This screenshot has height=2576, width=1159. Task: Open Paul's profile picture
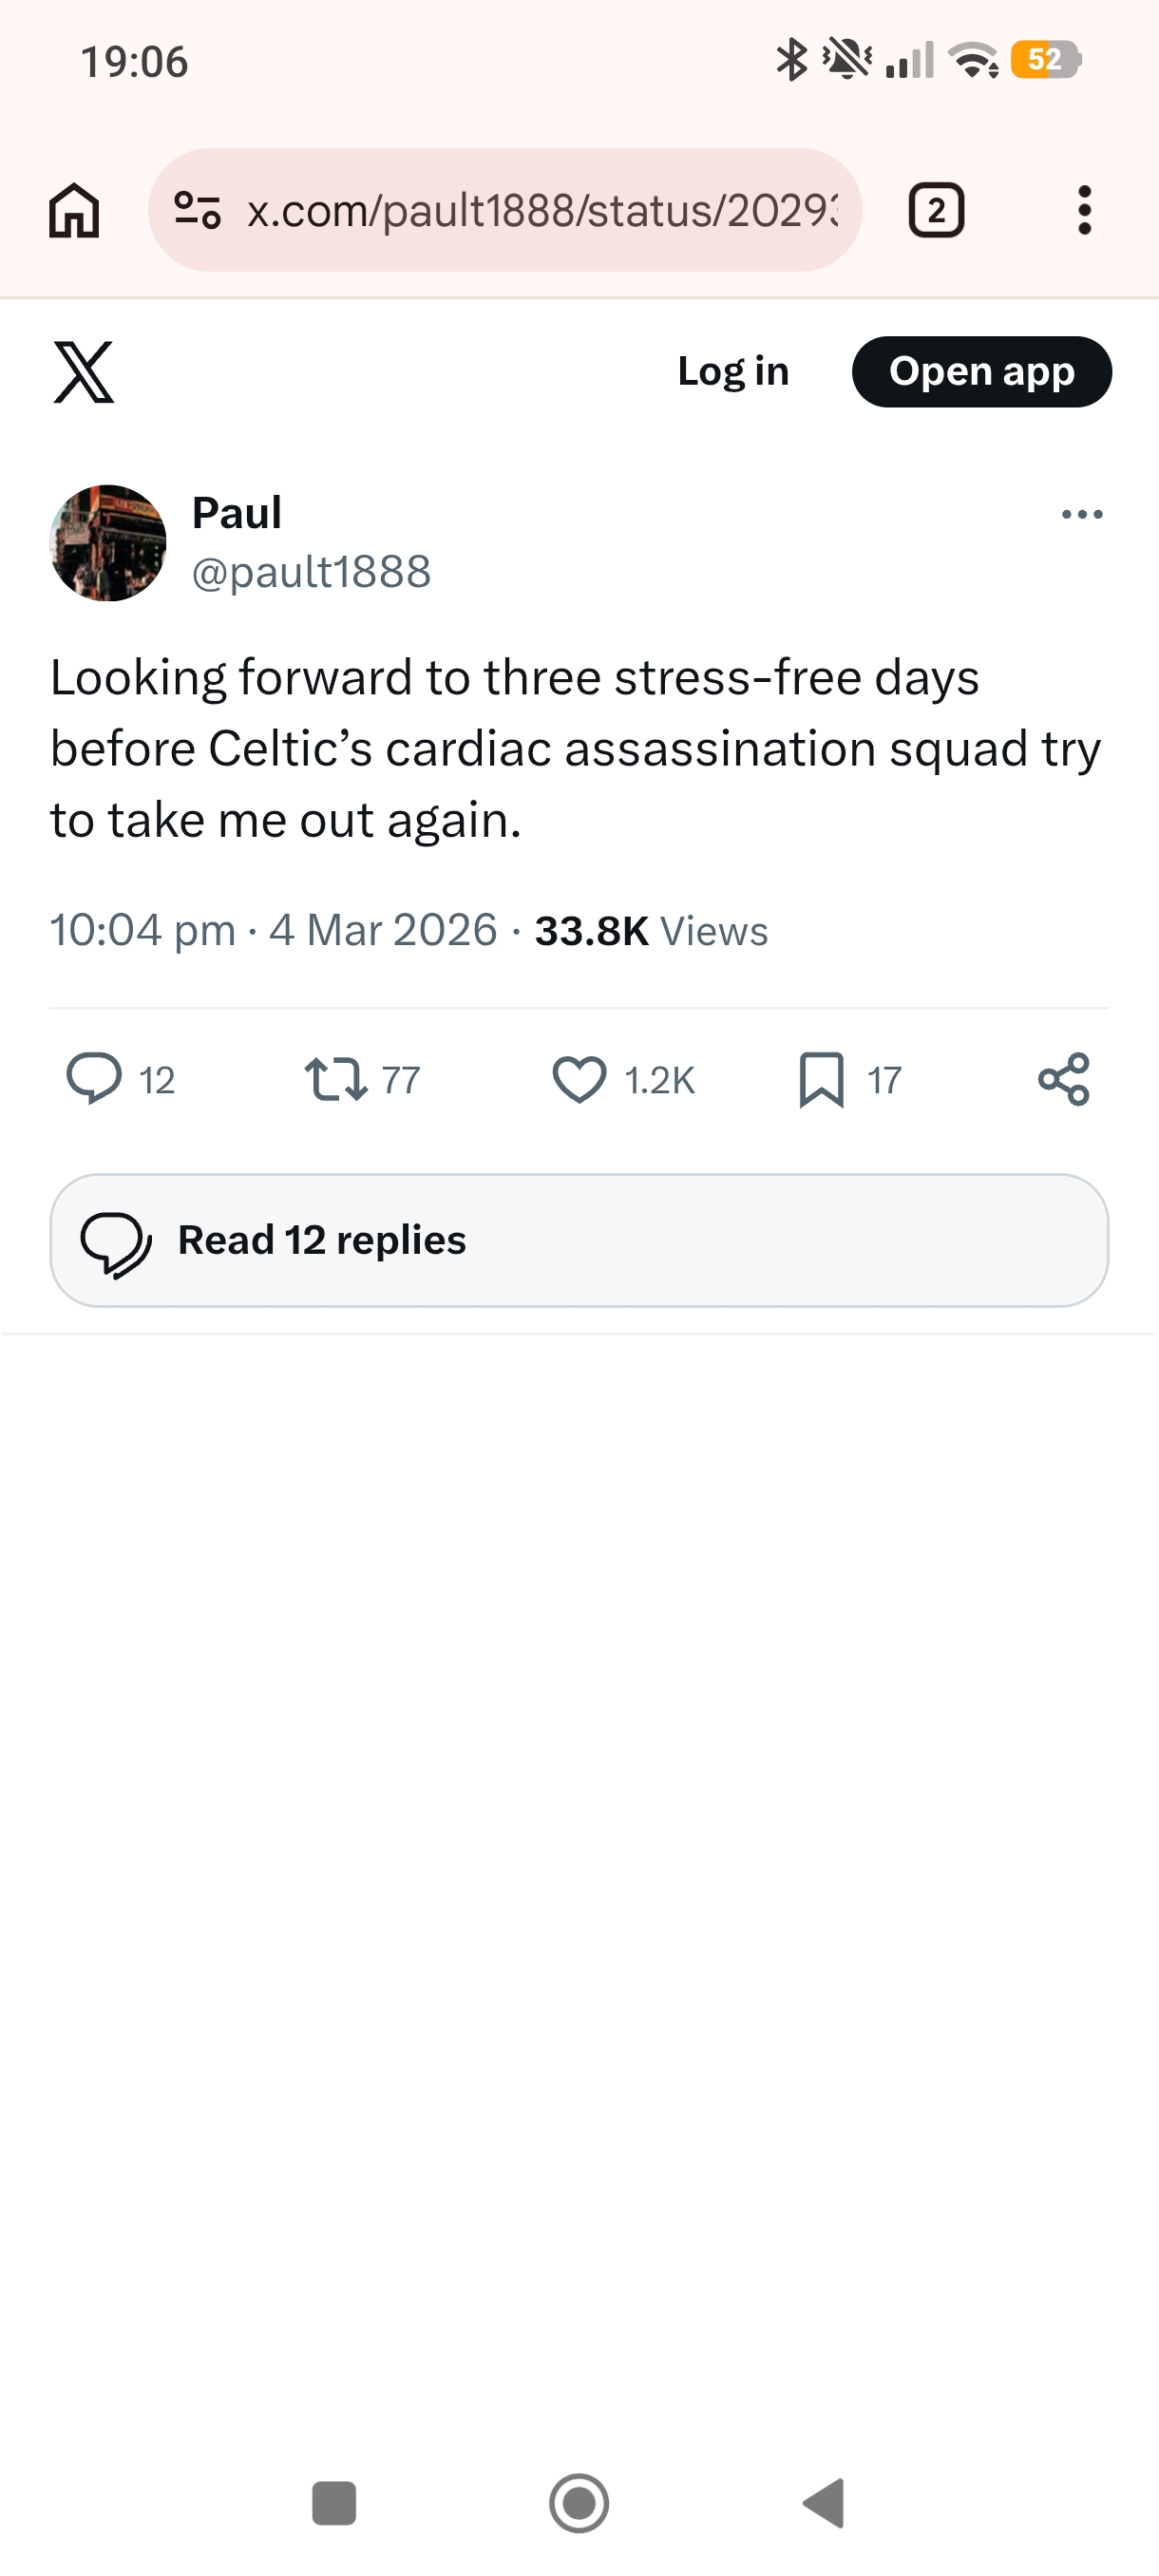coord(108,543)
